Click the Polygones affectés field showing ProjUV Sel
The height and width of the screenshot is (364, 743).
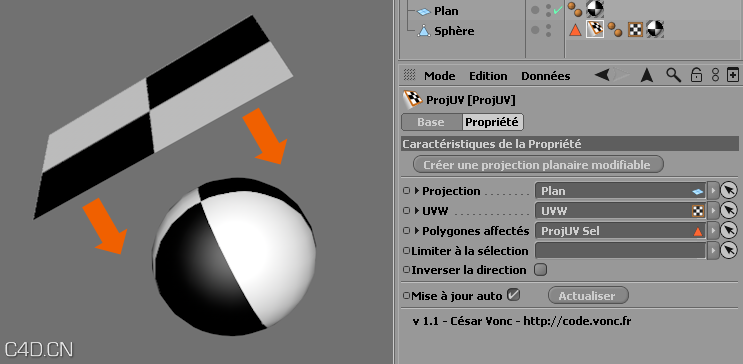pyautogui.click(x=621, y=231)
